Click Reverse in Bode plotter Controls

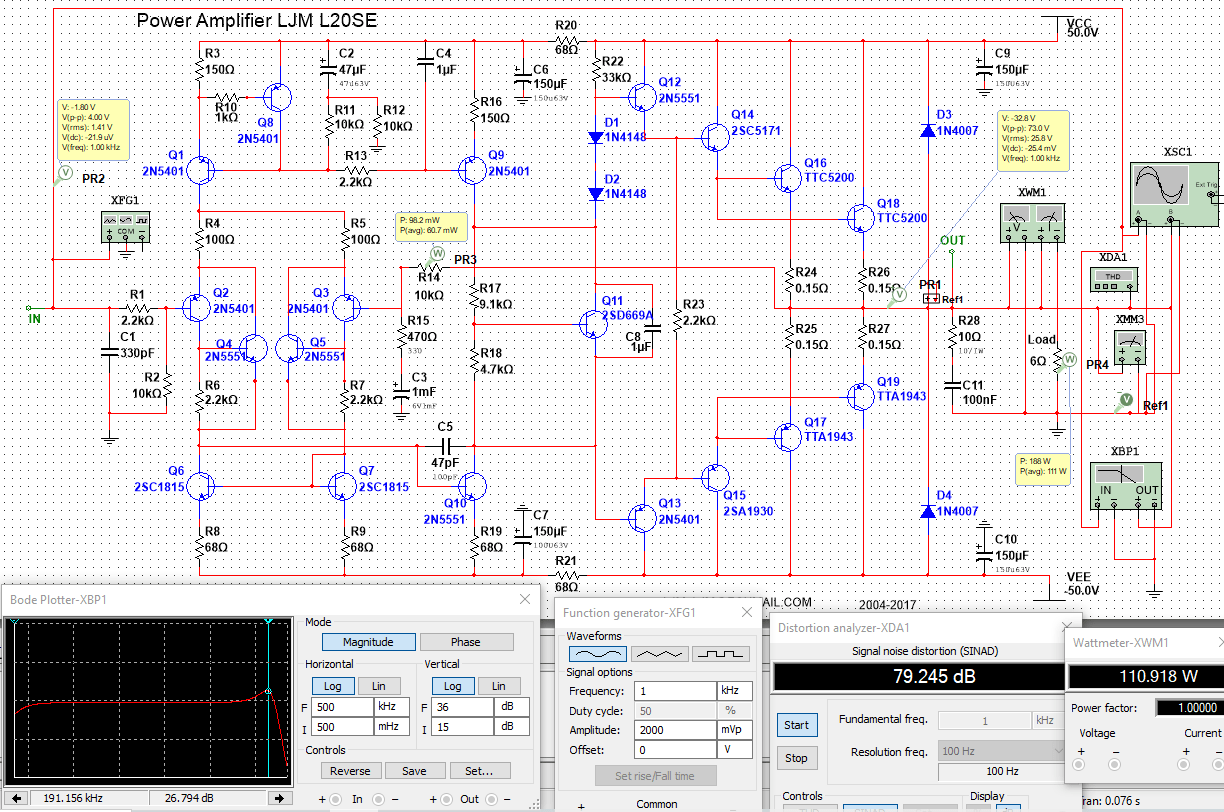point(350,771)
